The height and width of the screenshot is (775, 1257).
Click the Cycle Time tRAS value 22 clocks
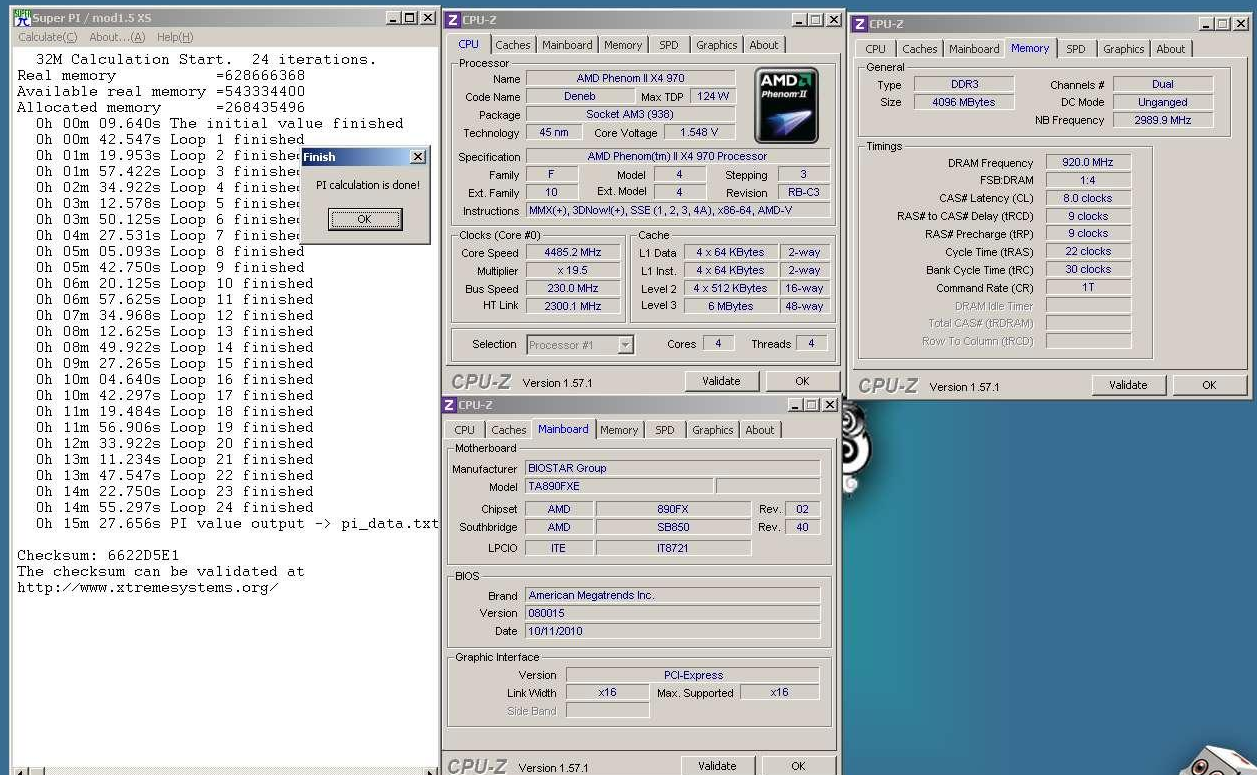tap(1088, 252)
